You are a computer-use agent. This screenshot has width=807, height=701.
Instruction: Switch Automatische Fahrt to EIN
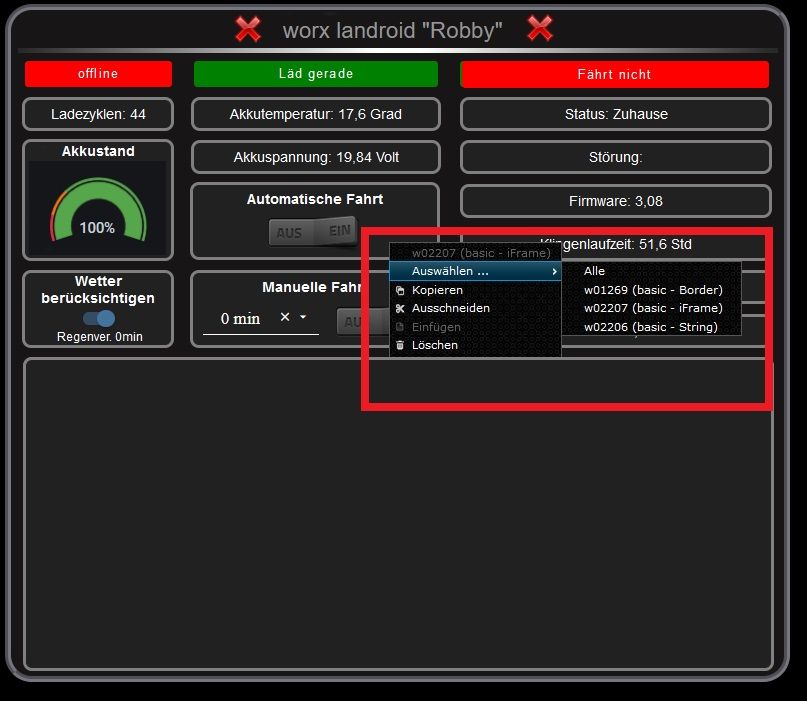coord(339,231)
